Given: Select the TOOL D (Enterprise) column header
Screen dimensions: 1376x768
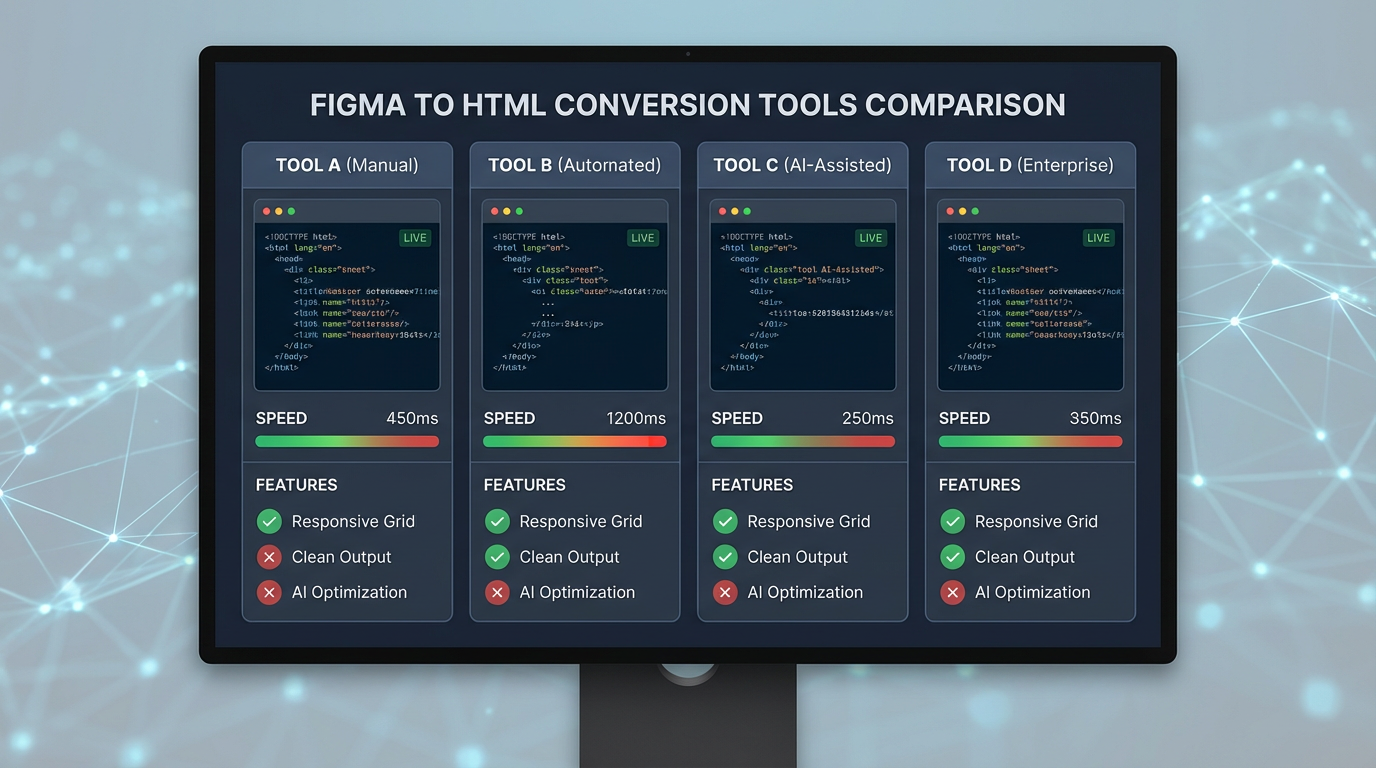Looking at the screenshot, I should 1030,164.
